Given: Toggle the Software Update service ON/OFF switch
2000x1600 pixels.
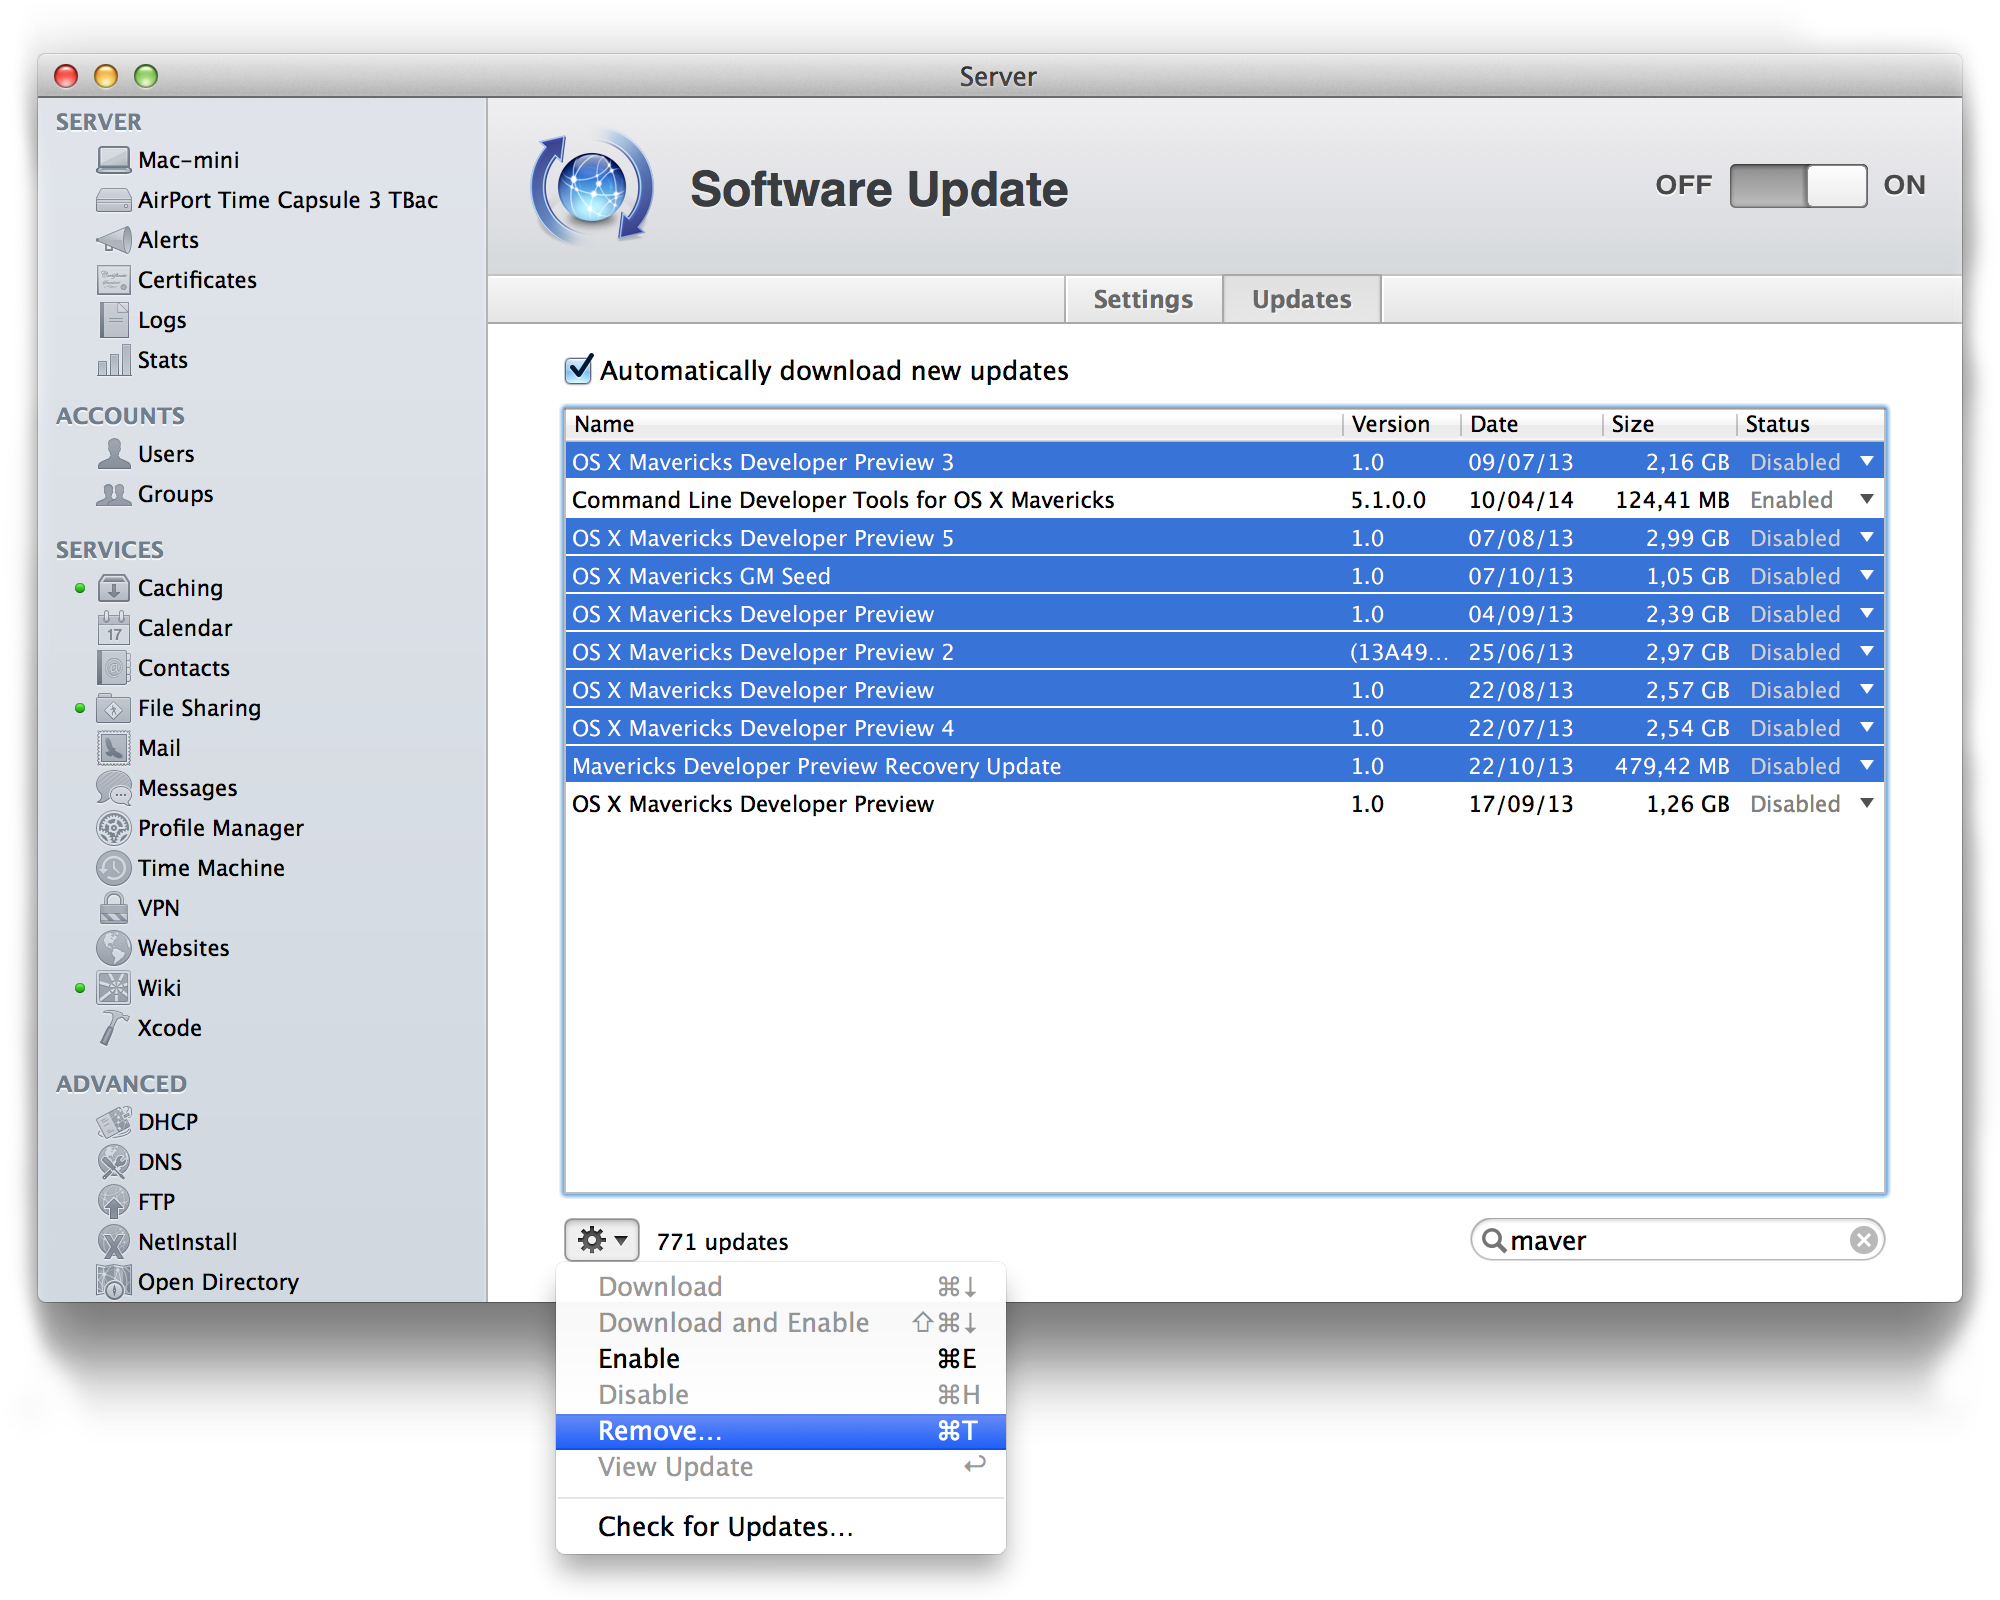Looking at the screenshot, I should coord(1798,186).
